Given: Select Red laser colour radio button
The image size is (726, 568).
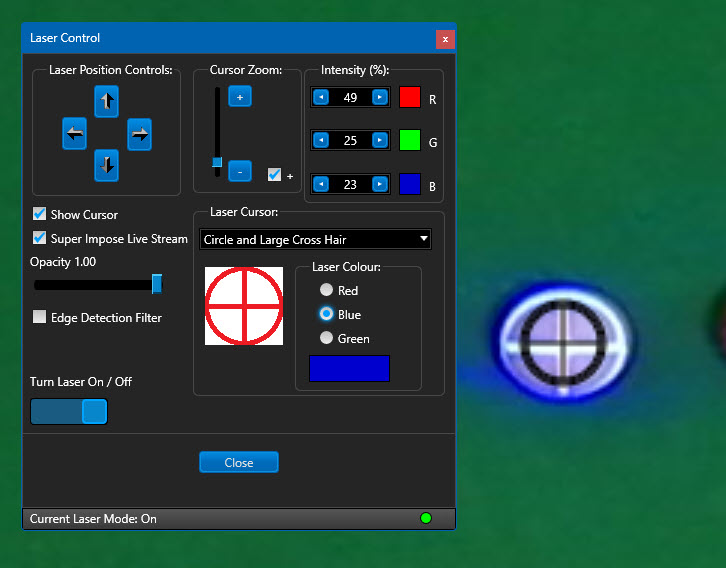Looking at the screenshot, I should (326, 290).
